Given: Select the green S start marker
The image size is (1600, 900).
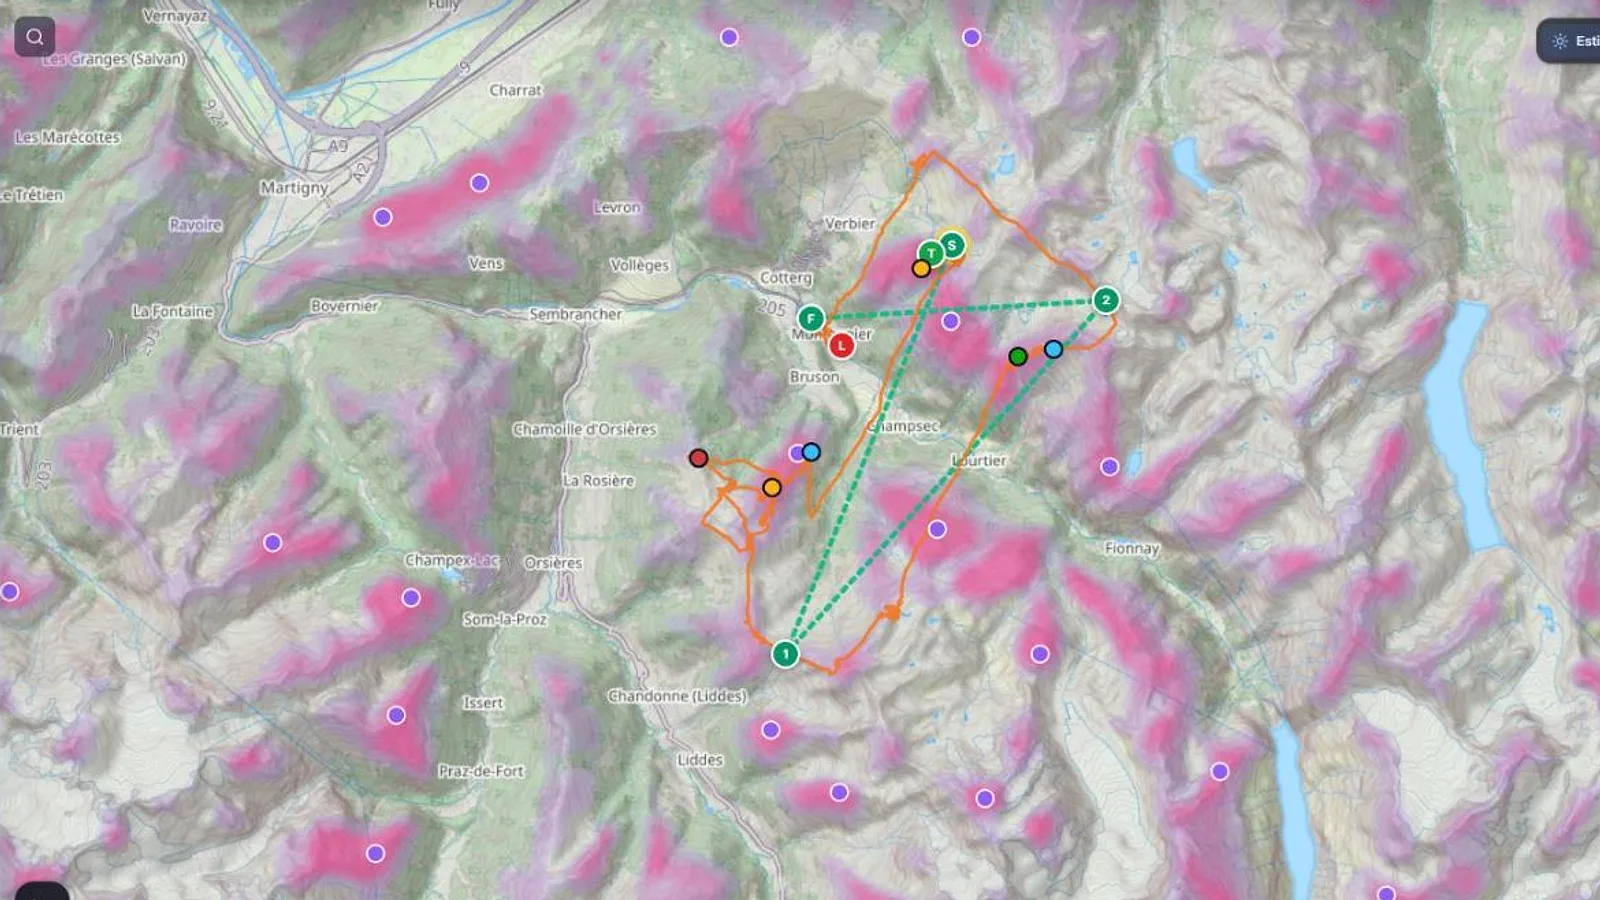Looking at the screenshot, I should coord(952,245).
